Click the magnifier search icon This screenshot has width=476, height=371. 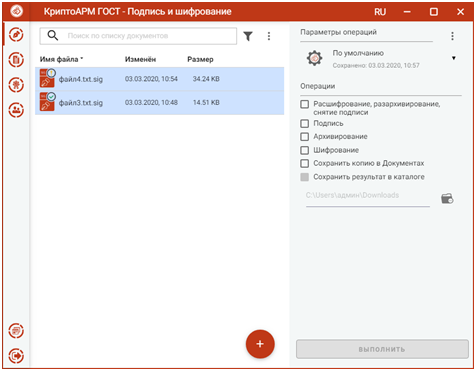tap(53, 35)
